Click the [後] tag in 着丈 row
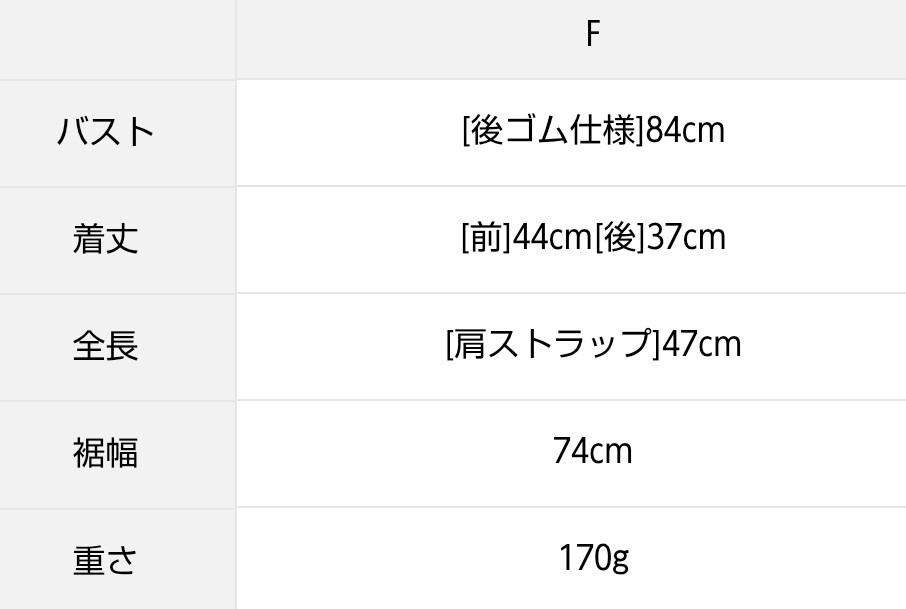This screenshot has height=609, width=906. 620,238
